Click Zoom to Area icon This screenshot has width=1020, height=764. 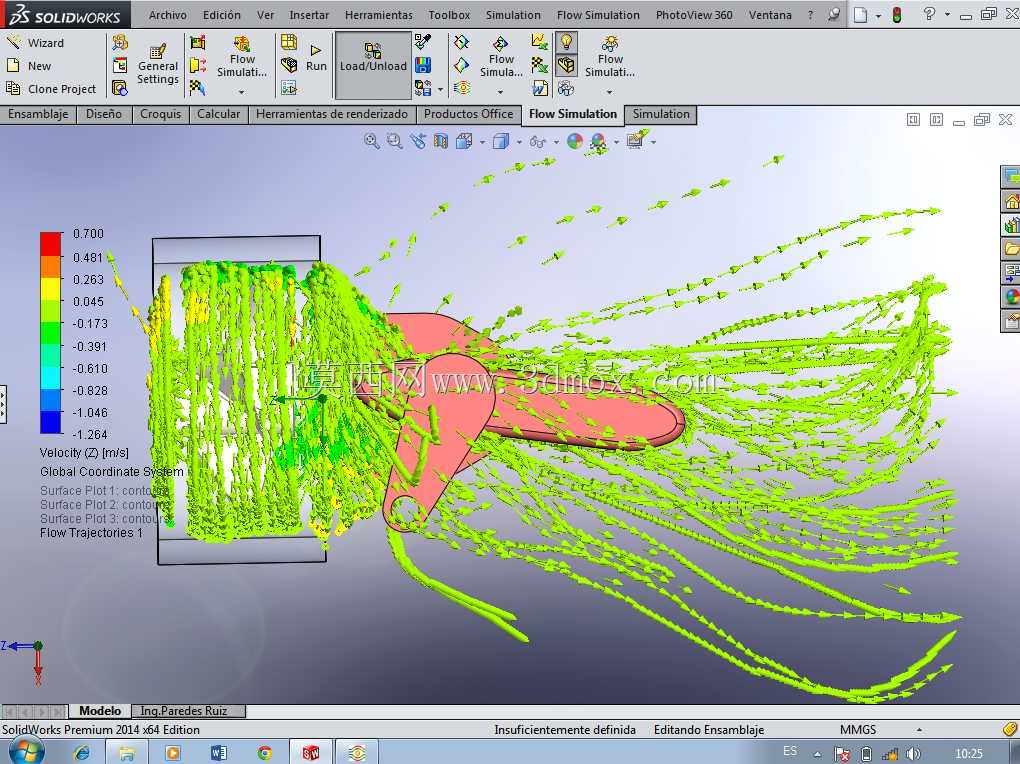coord(395,141)
